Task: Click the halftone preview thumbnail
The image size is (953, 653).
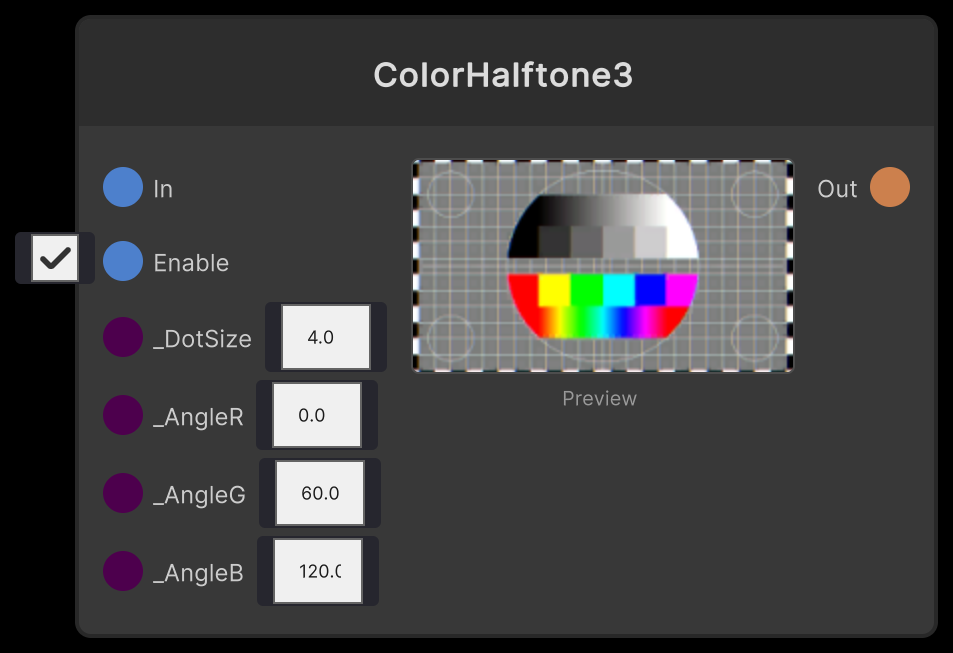Action: point(602,266)
